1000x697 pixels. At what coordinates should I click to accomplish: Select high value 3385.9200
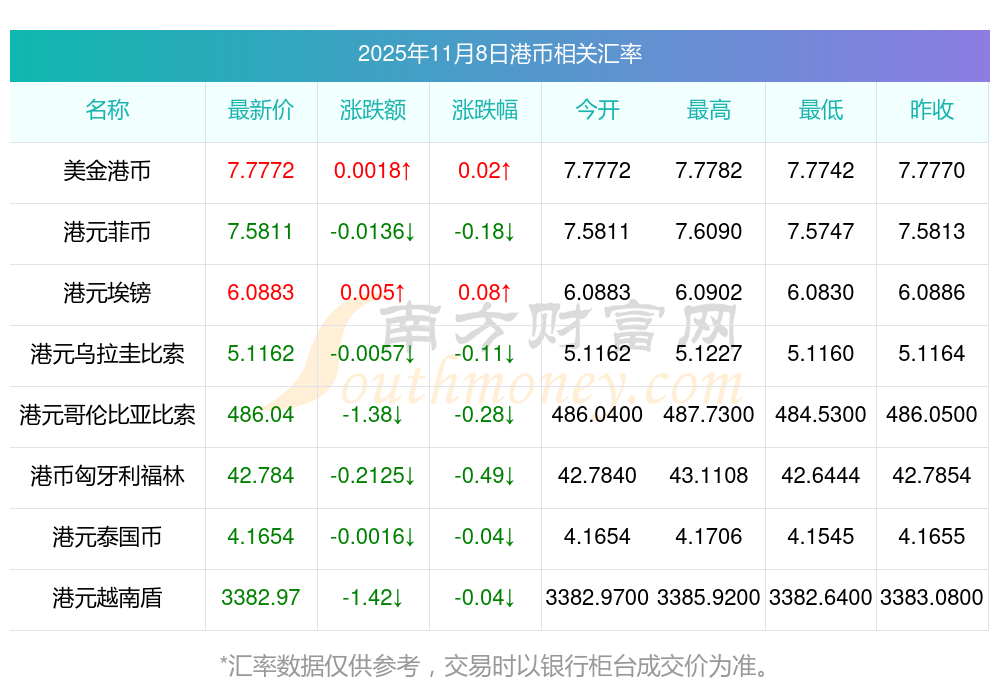click(x=709, y=598)
